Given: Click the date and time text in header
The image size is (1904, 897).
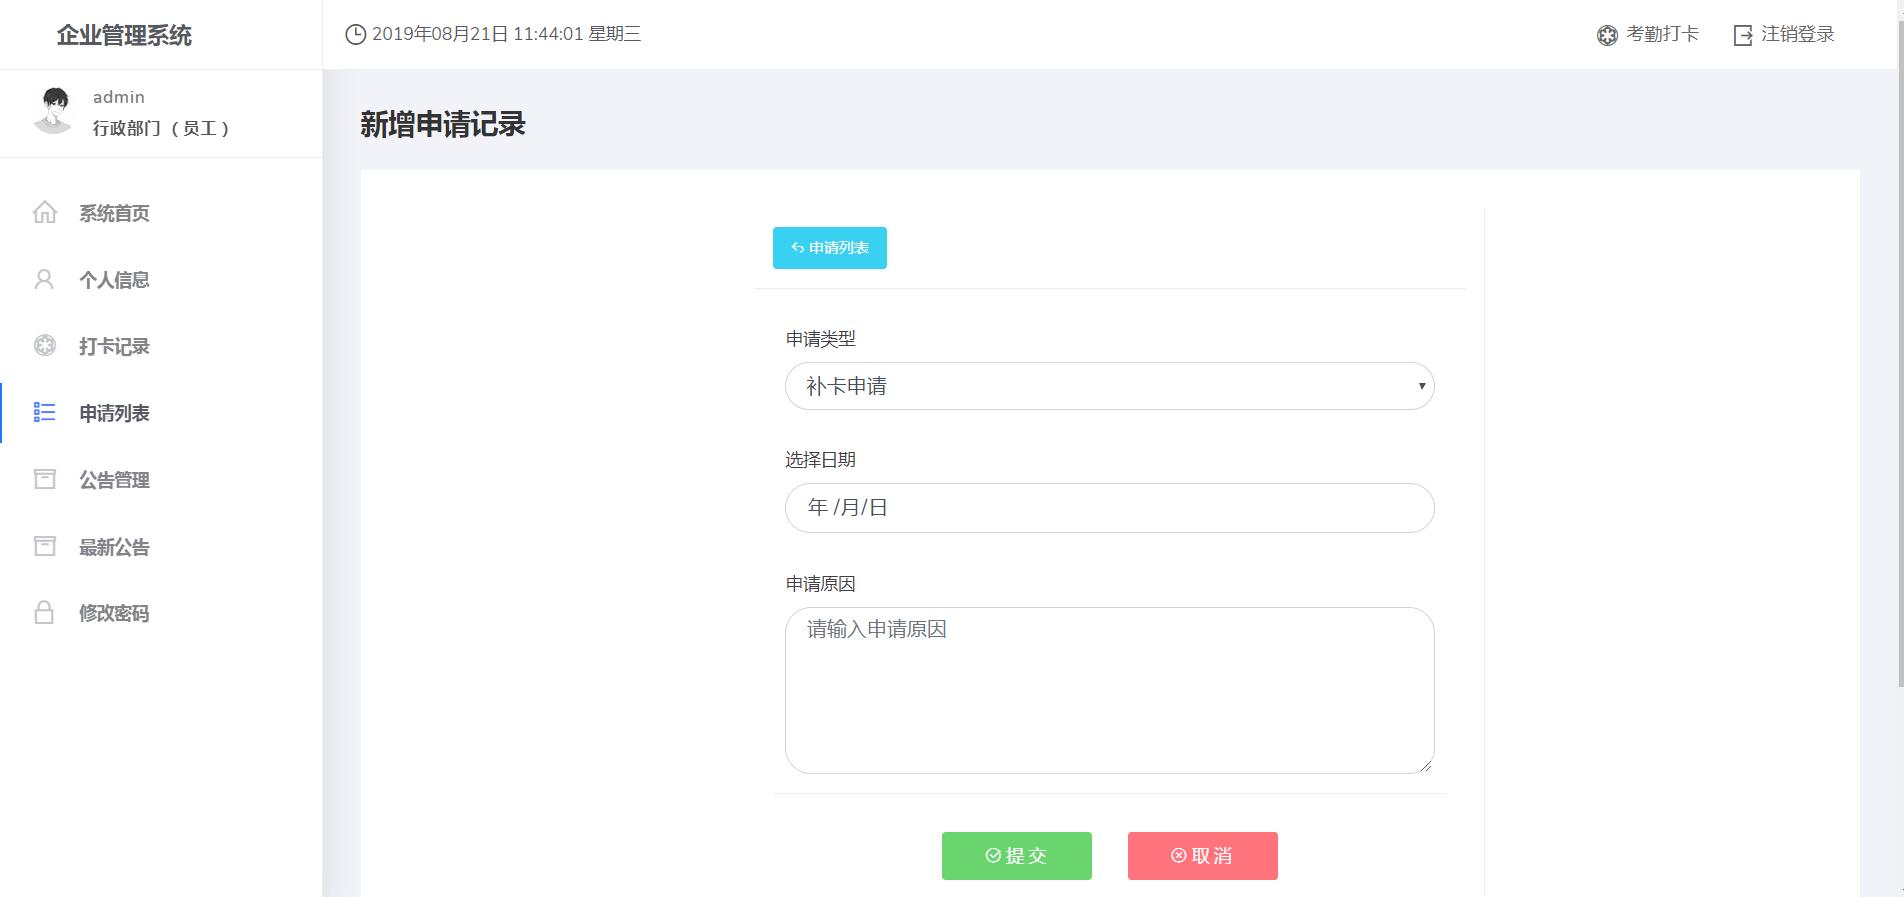Looking at the screenshot, I should (506, 34).
